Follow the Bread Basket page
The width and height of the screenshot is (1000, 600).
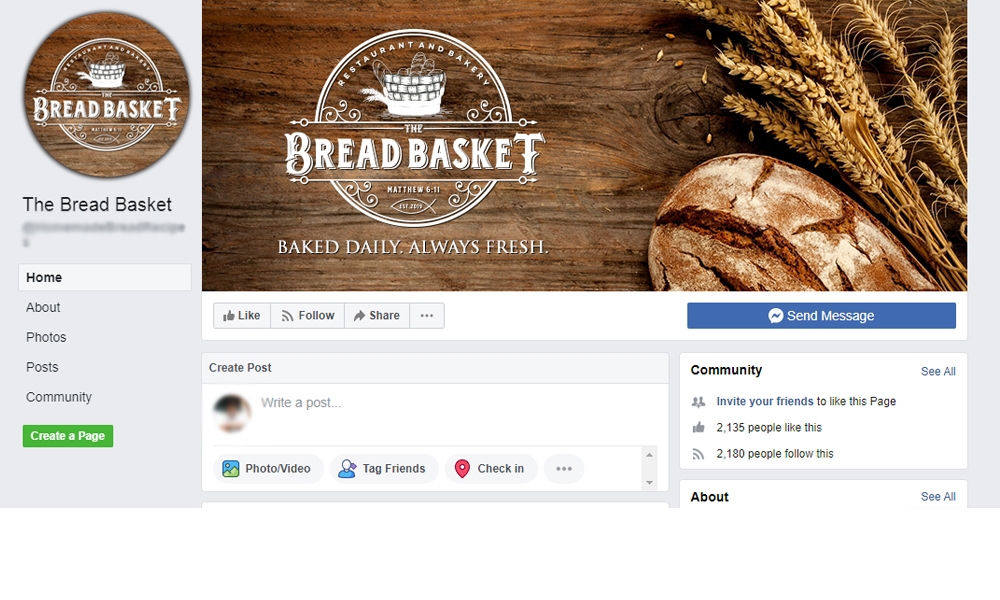pos(307,316)
